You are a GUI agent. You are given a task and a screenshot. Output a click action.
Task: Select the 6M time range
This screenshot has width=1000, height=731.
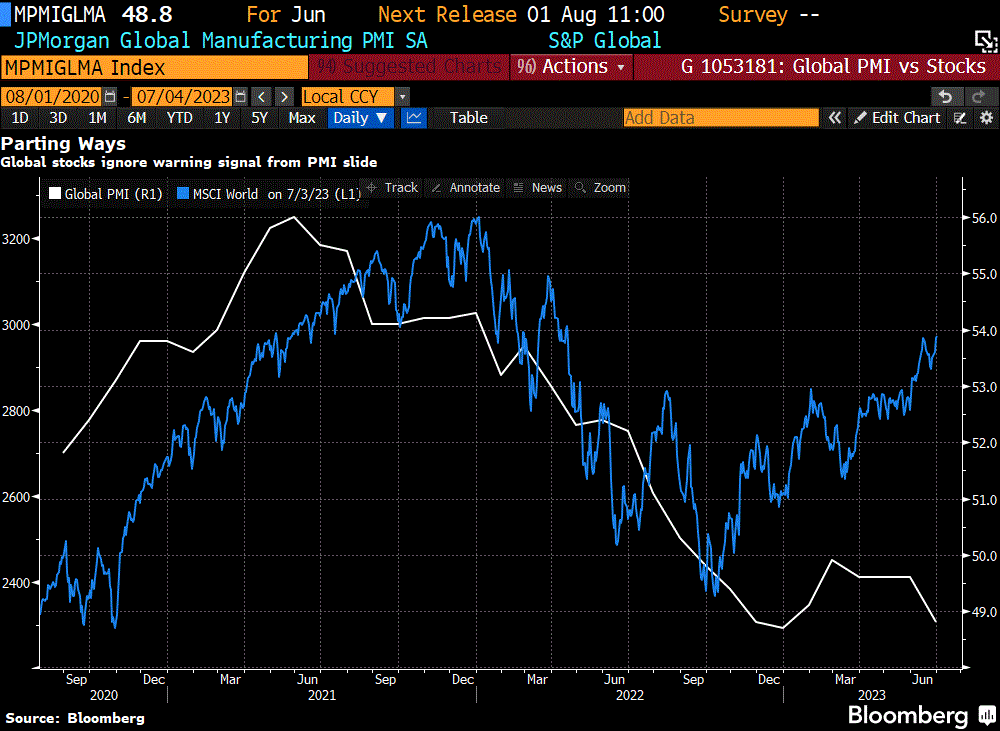click(136, 118)
